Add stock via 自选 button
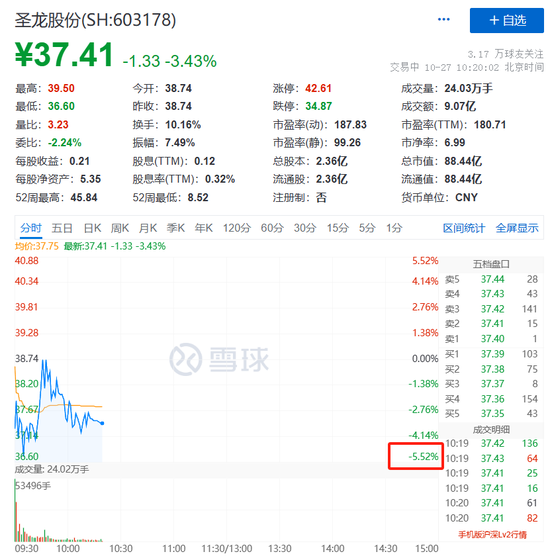This screenshot has width=550, height=556. click(506, 20)
